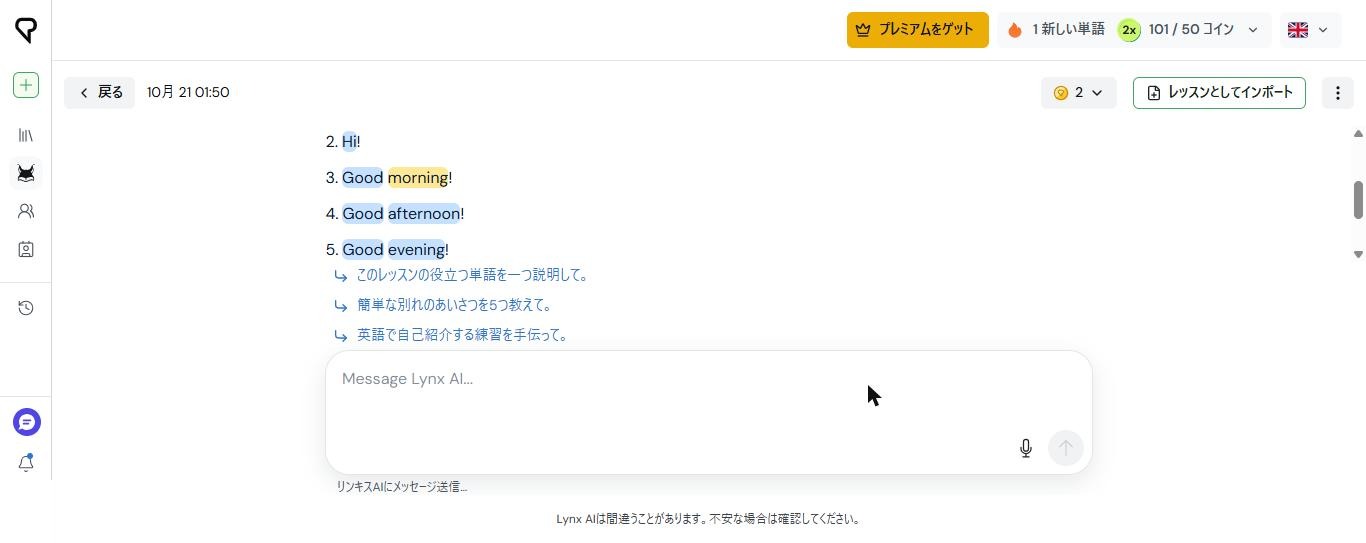Click the word evening
The width and height of the screenshot is (1366, 543).
click(x=416, y=250)
